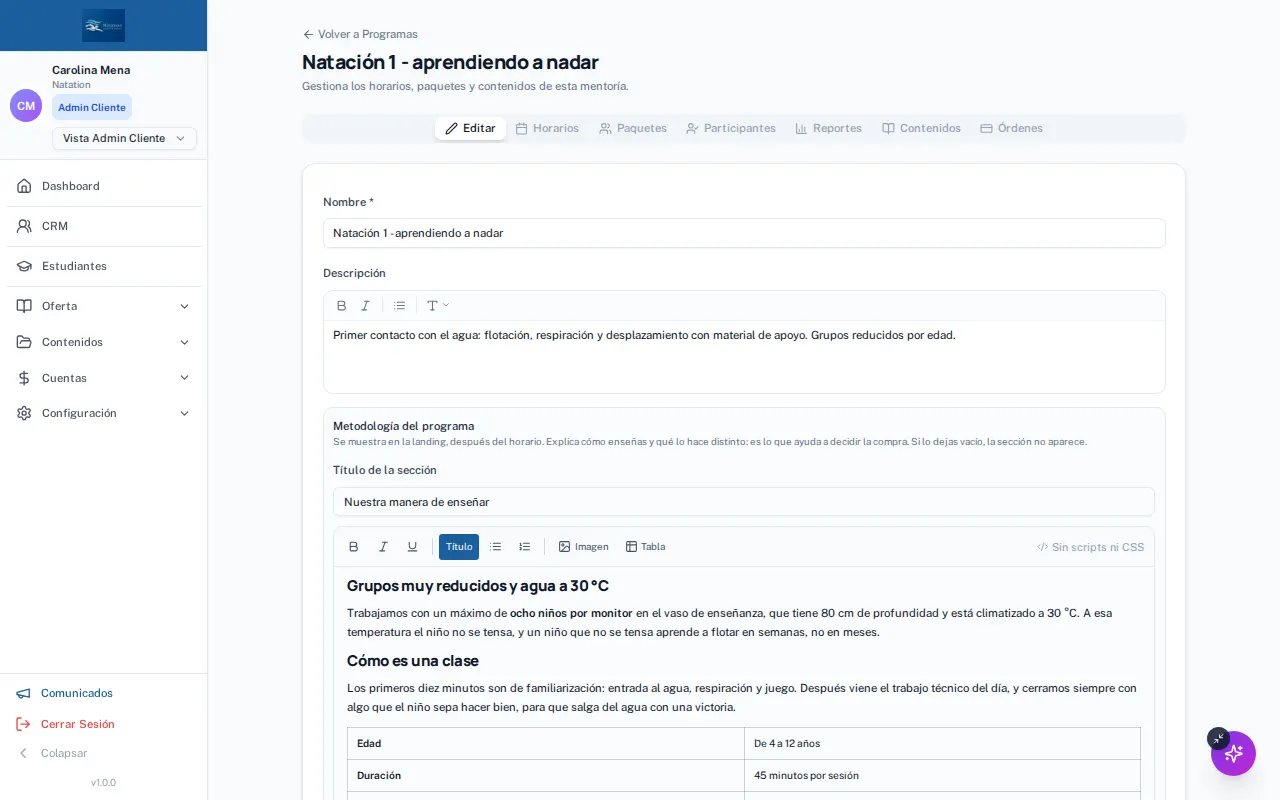
Task: Switch to the Paquetes tab
Action: coord(633,128)
